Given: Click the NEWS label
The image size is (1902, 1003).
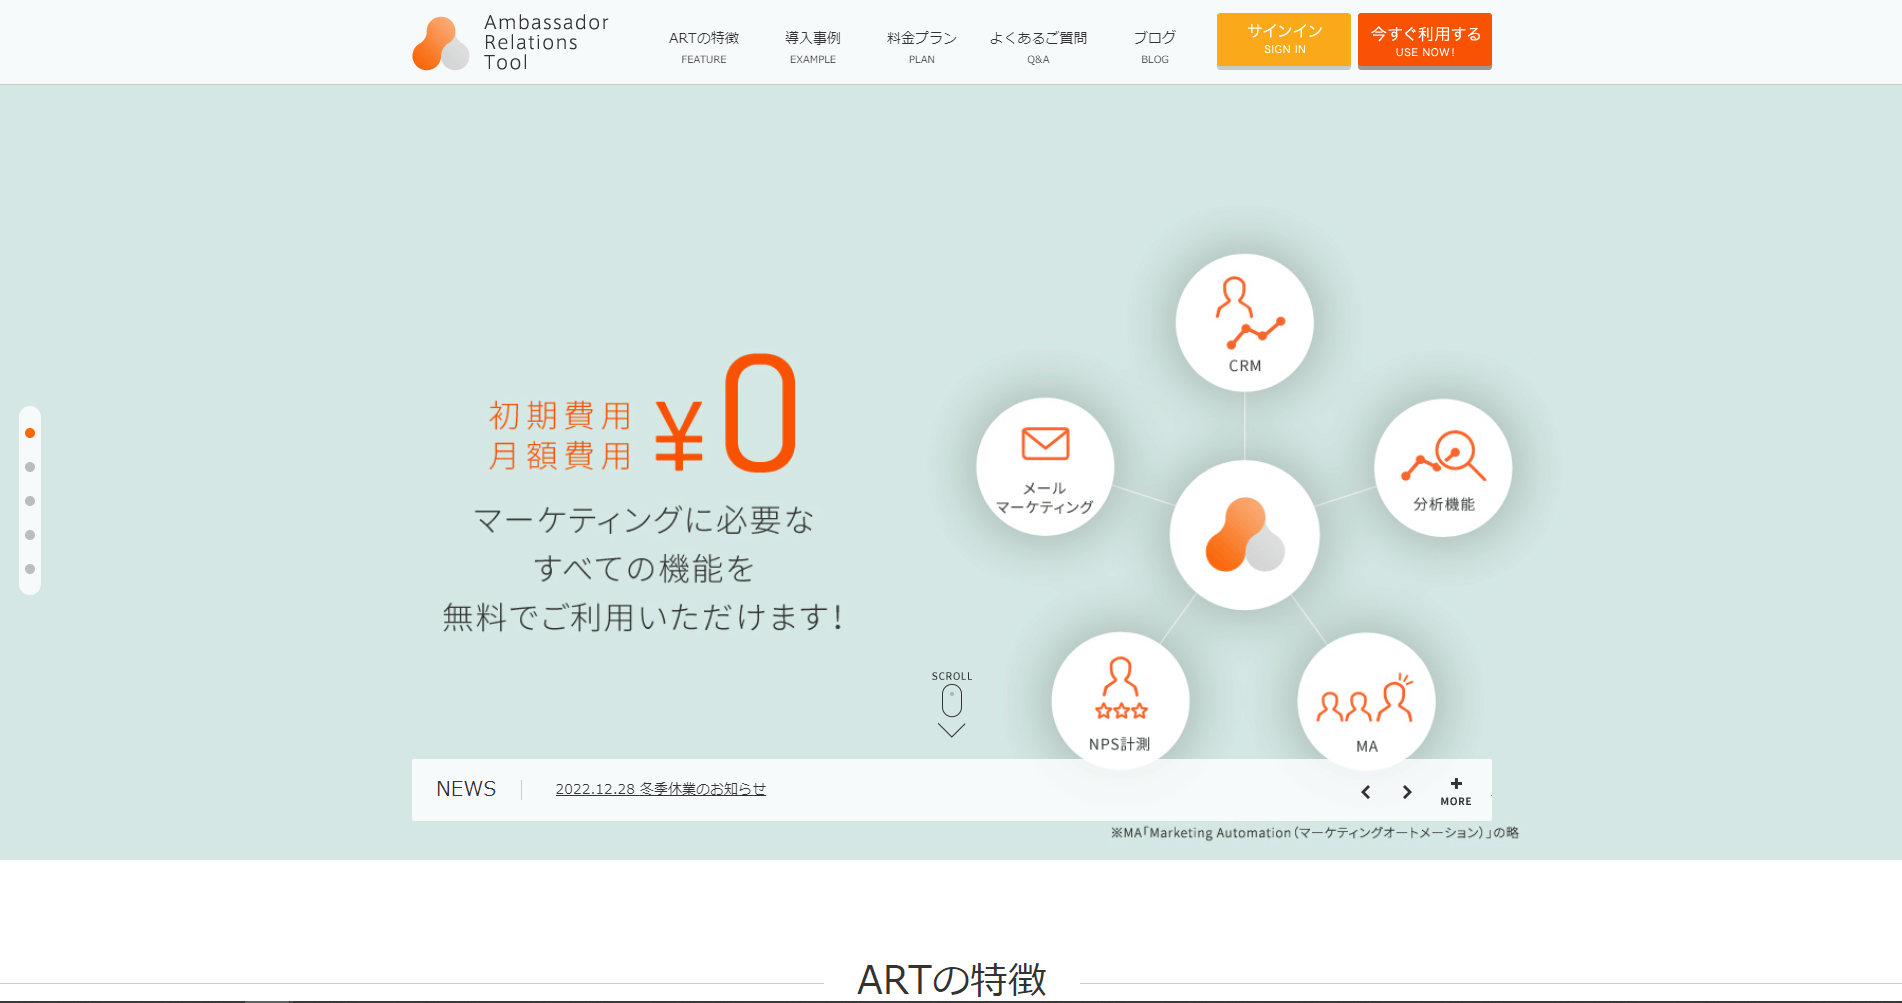Looking at the screenshot, I should pos(466,789).
